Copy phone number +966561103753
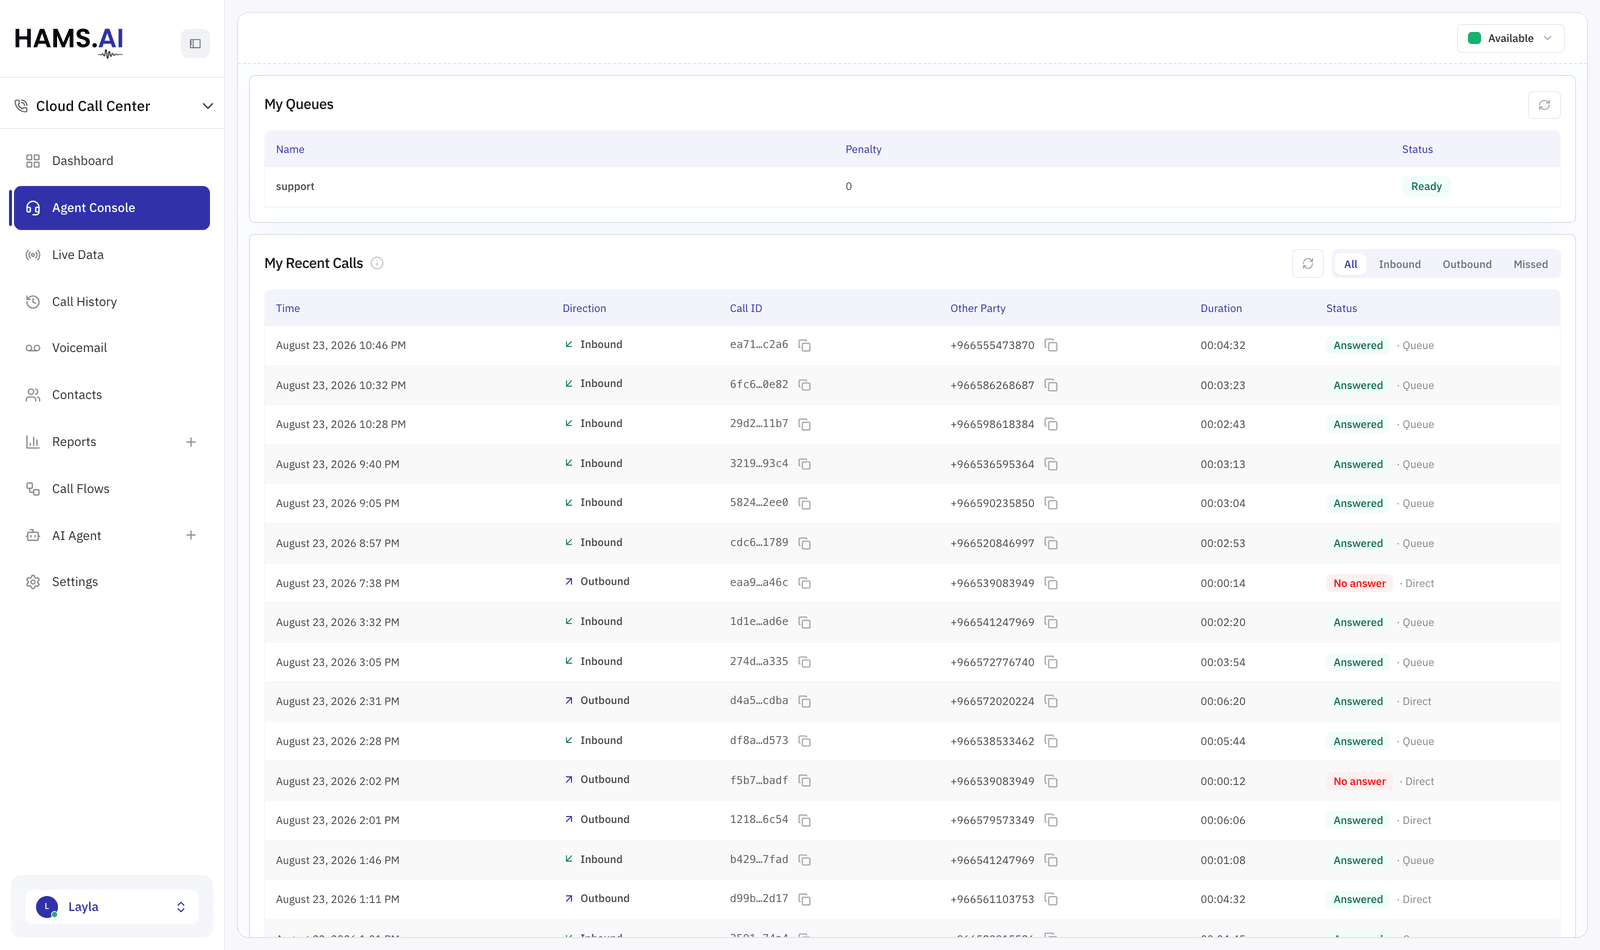 coord(1051,899)
